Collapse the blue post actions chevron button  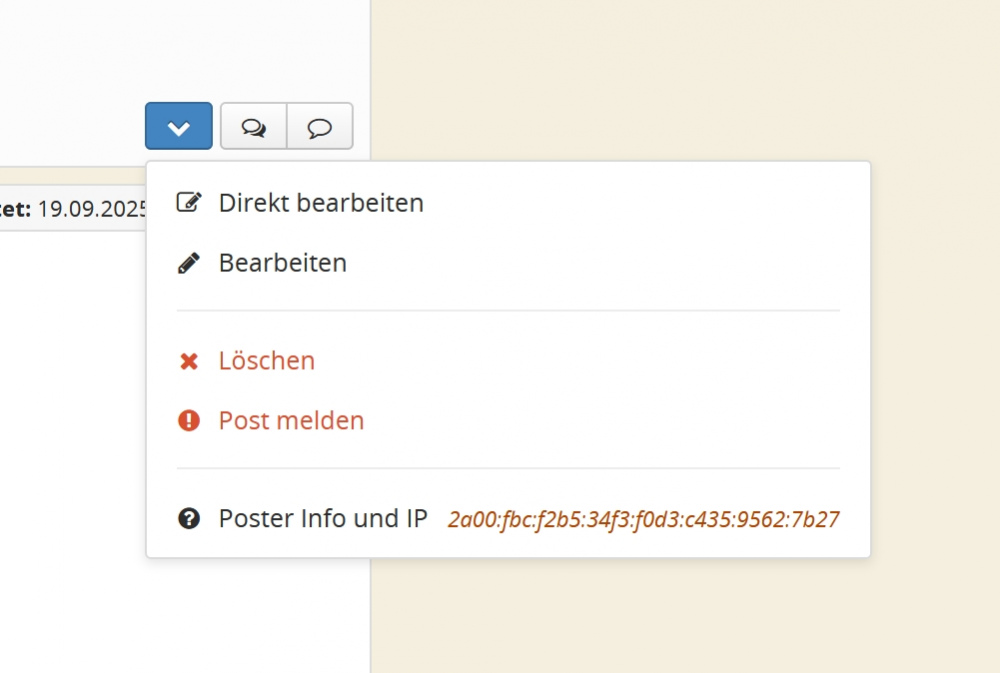point(178,126)
